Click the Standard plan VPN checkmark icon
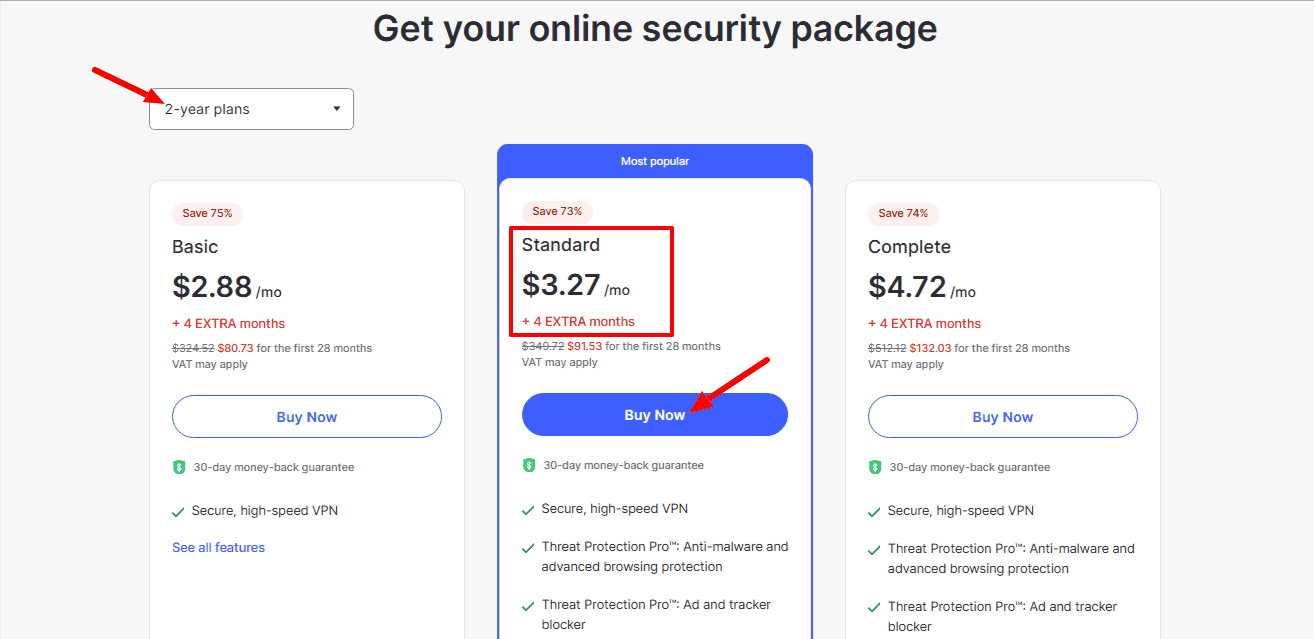The image size is (1314, 639). 528,509
